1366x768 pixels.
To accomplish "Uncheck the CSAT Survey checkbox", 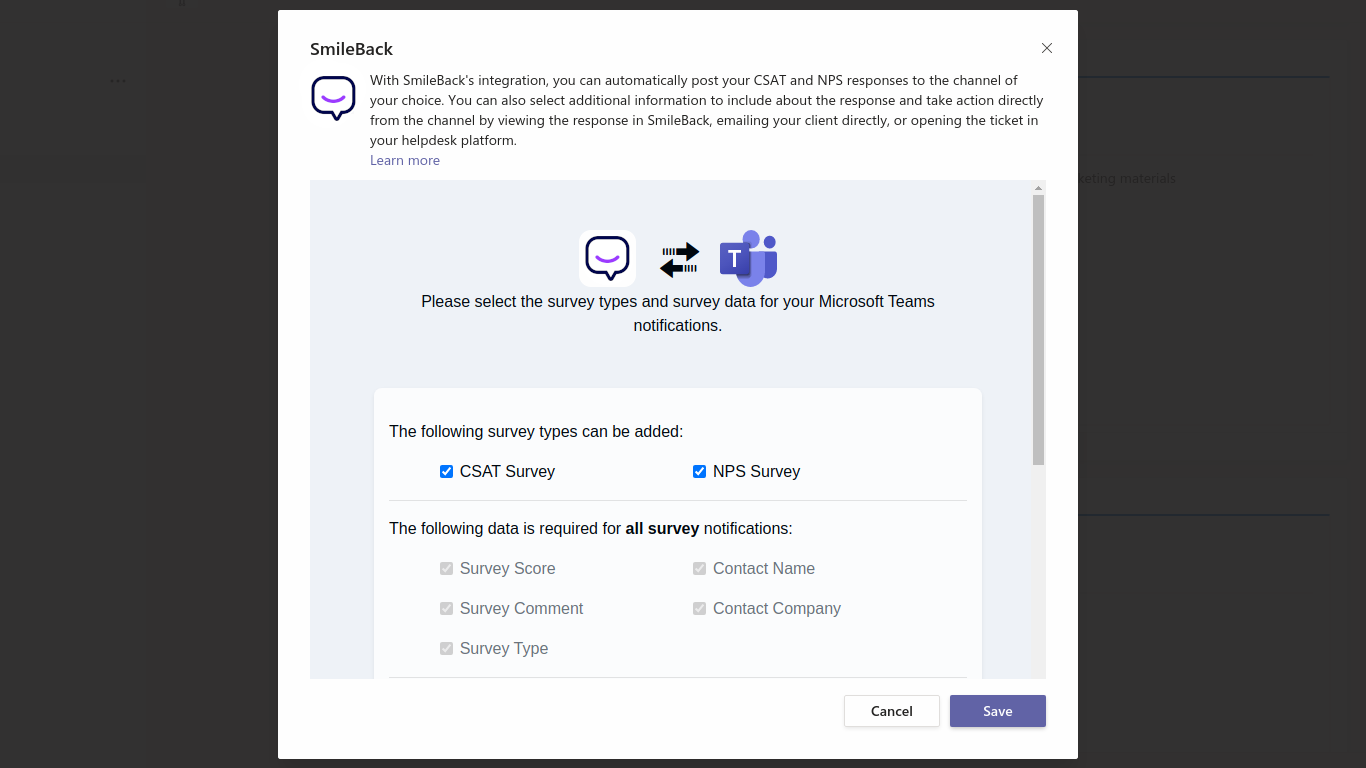I will tap(447, 472).
